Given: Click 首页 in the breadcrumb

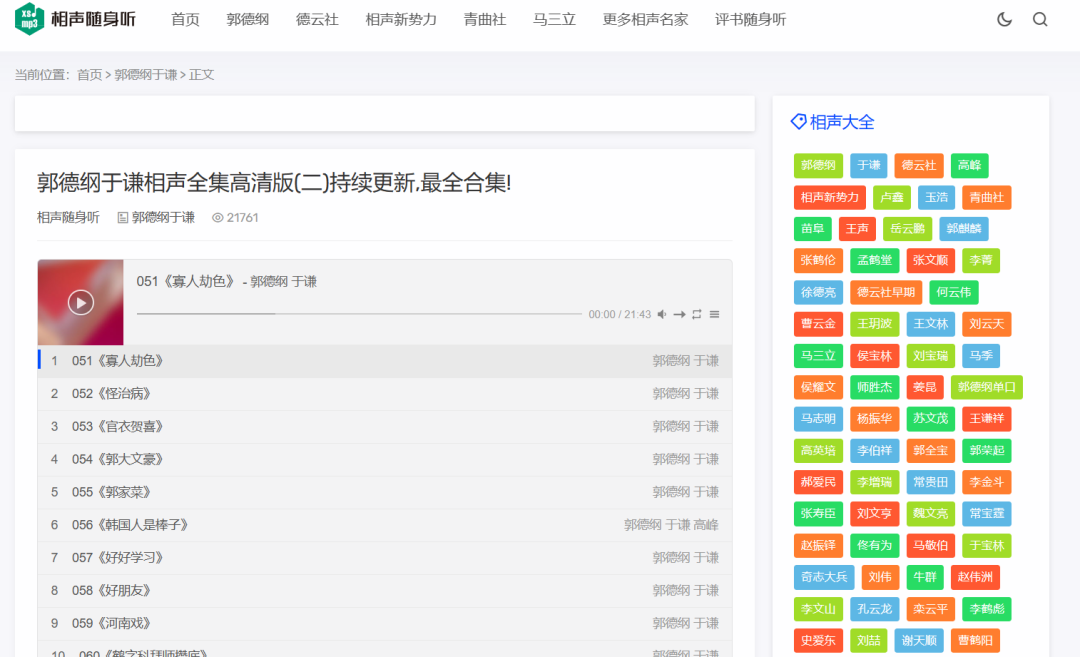Looking at the screenshot, I should point(90,74).
